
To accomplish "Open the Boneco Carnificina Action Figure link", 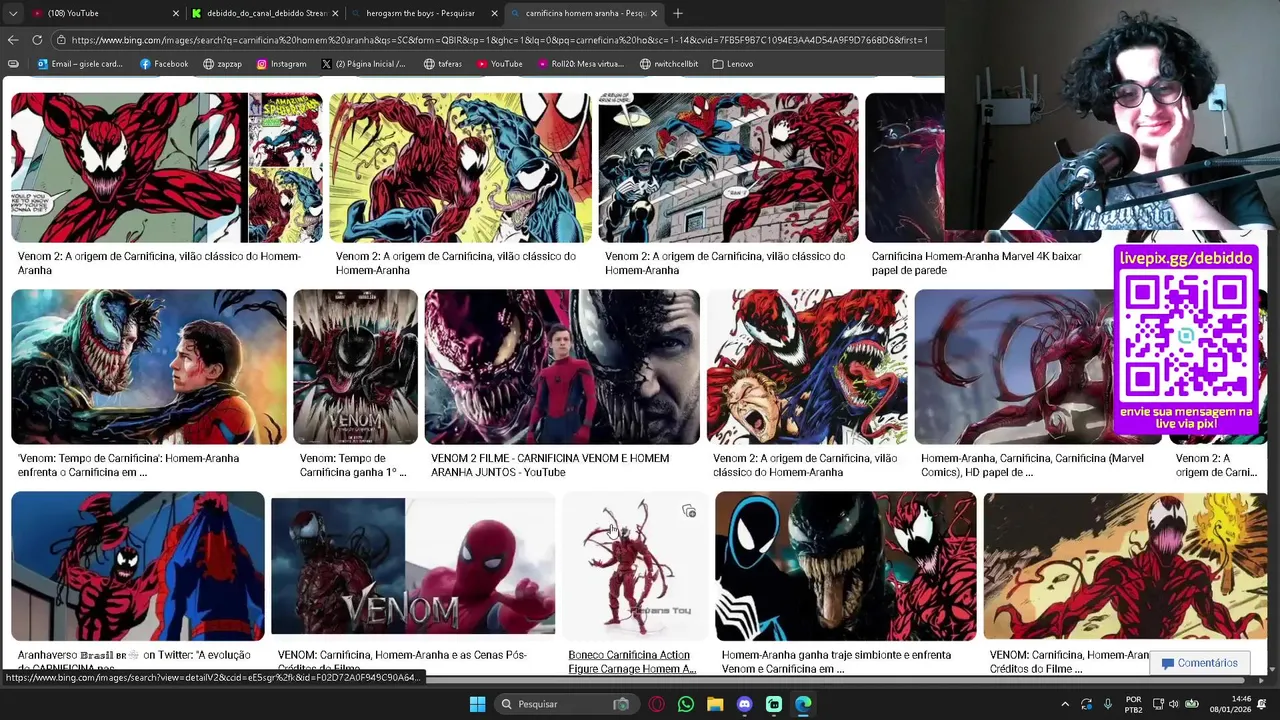I will click(632, 662).
